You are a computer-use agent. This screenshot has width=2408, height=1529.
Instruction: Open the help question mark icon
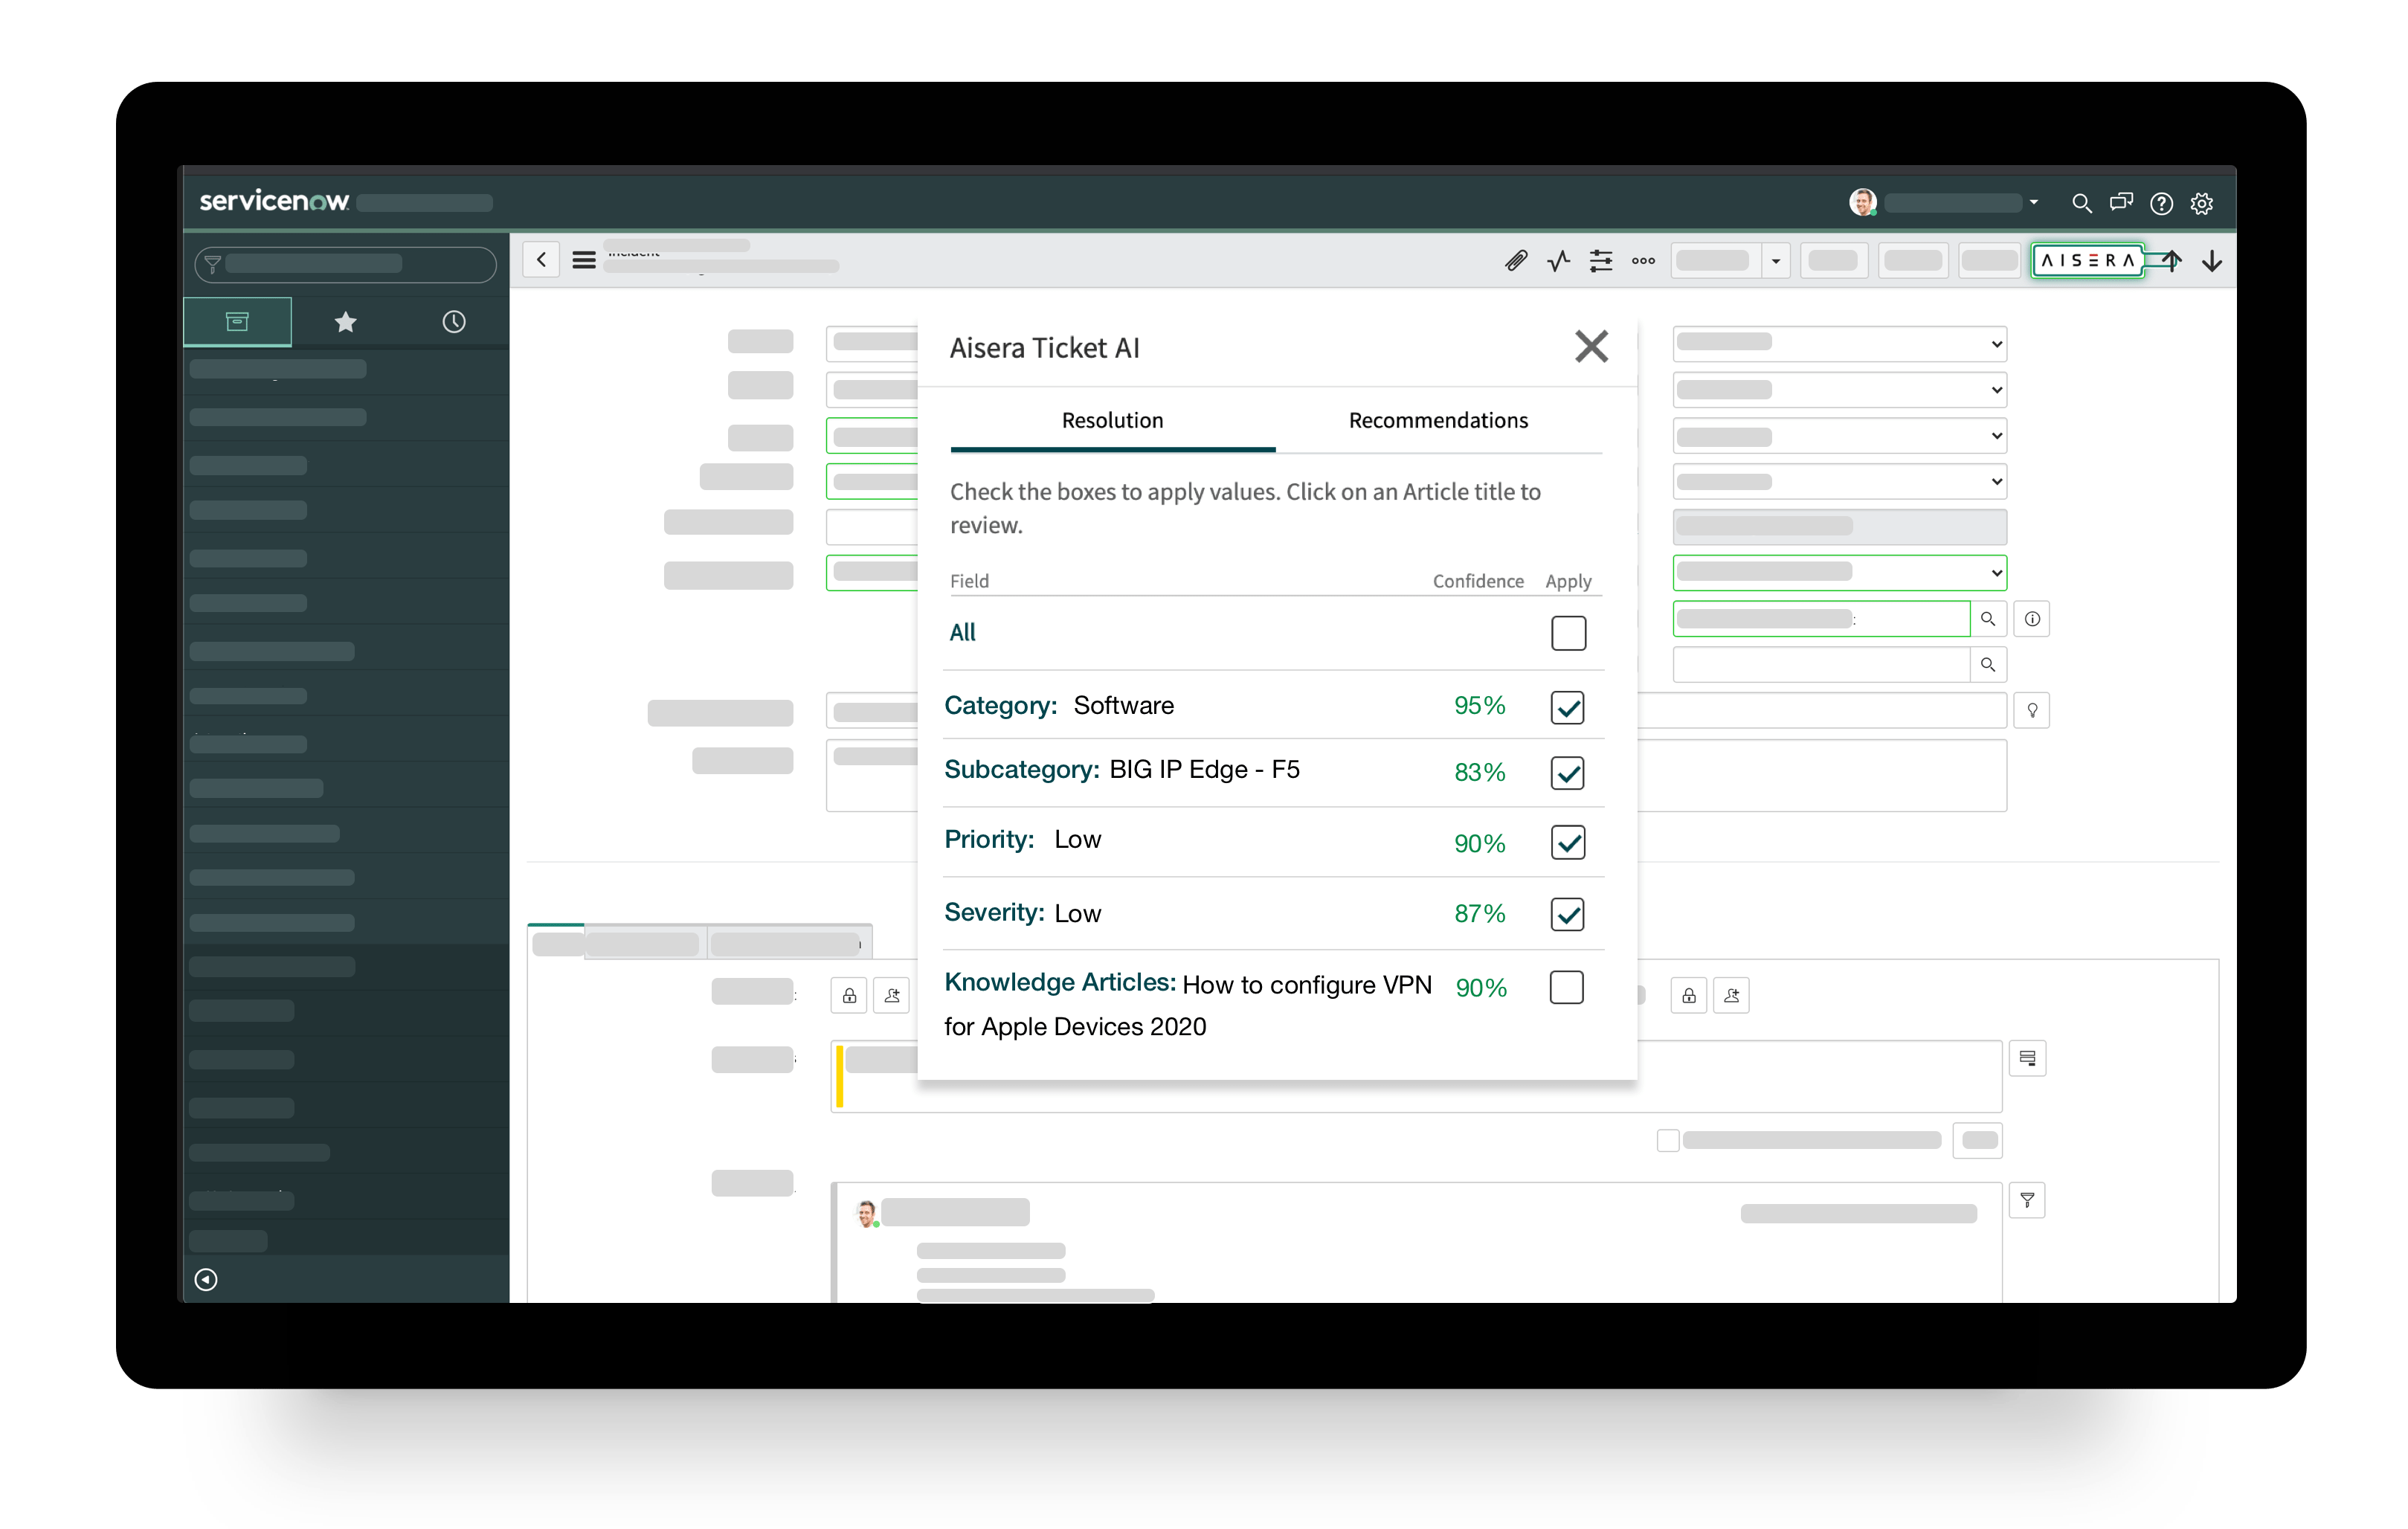coord(2161,204)
